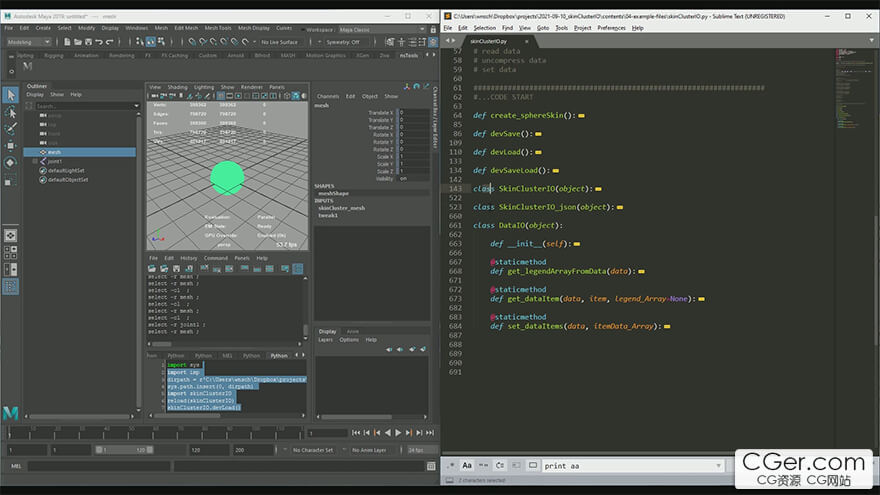Viewport: 880px width, 495px height.
Task: Click the four-pane layout icon in sidebar
Action: pyautogui.click(x=11, y=252)
